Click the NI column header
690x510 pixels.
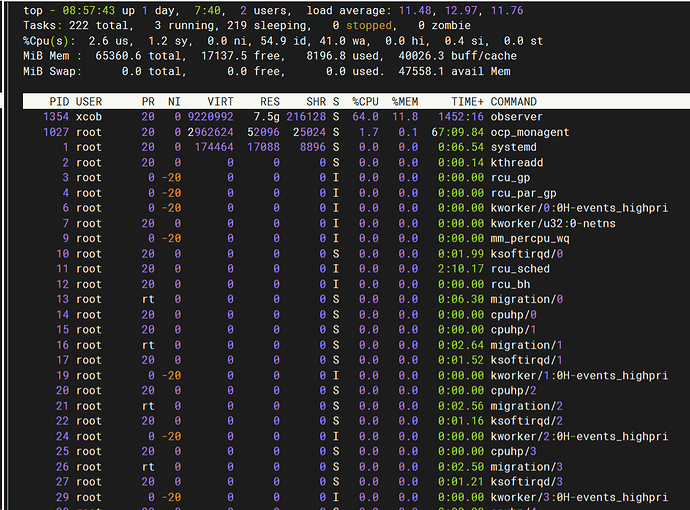pos(174,102)
